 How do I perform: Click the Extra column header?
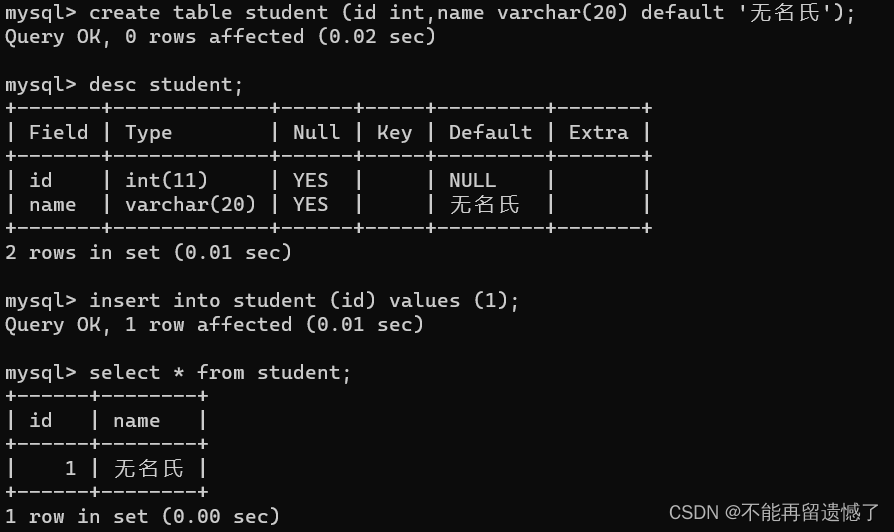(598, 132)
